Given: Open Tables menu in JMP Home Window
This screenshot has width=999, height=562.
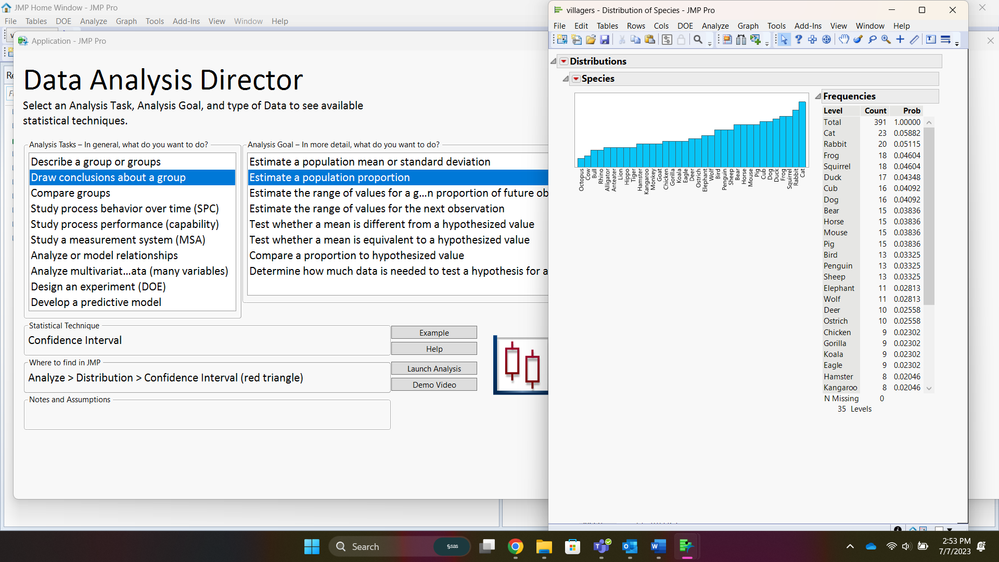Looking at the screenshot, I should click(36, 21).
